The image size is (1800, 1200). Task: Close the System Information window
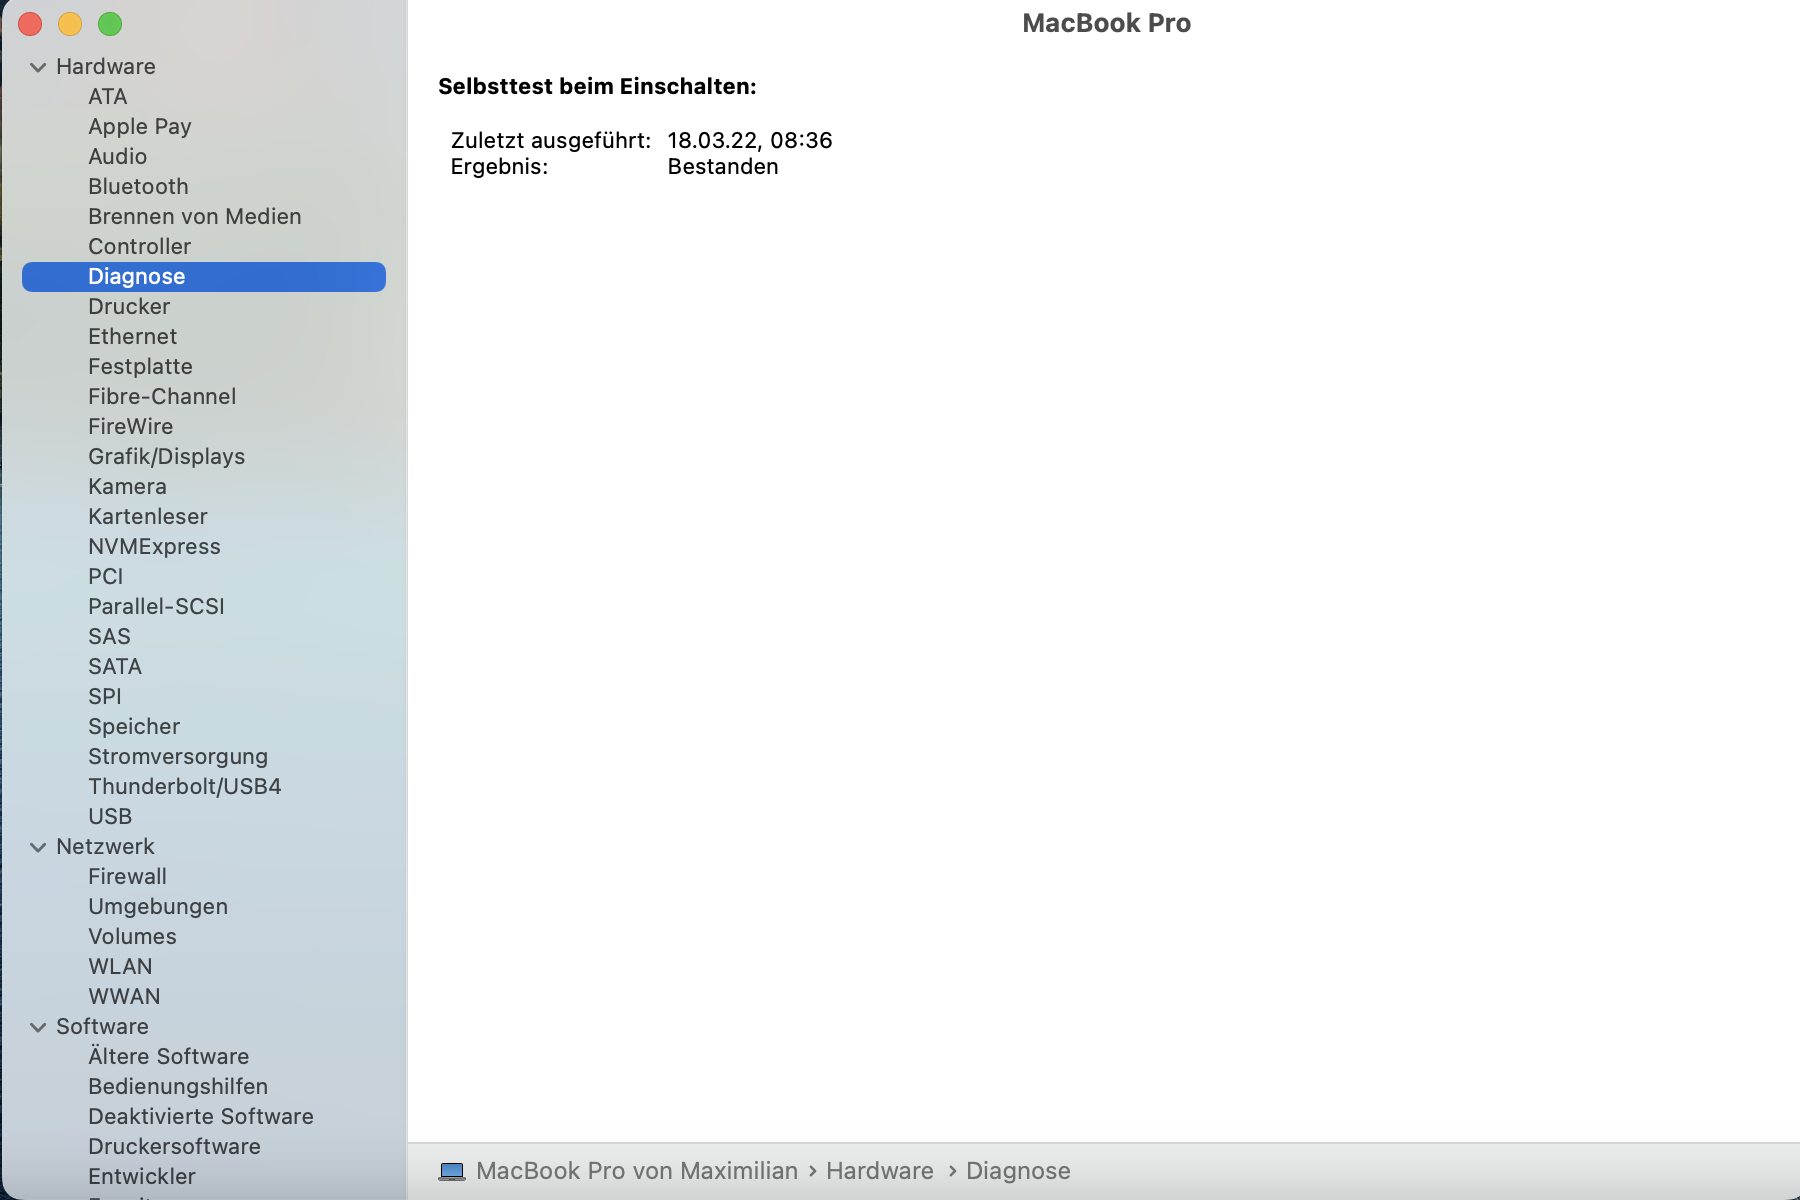[30, 24]
